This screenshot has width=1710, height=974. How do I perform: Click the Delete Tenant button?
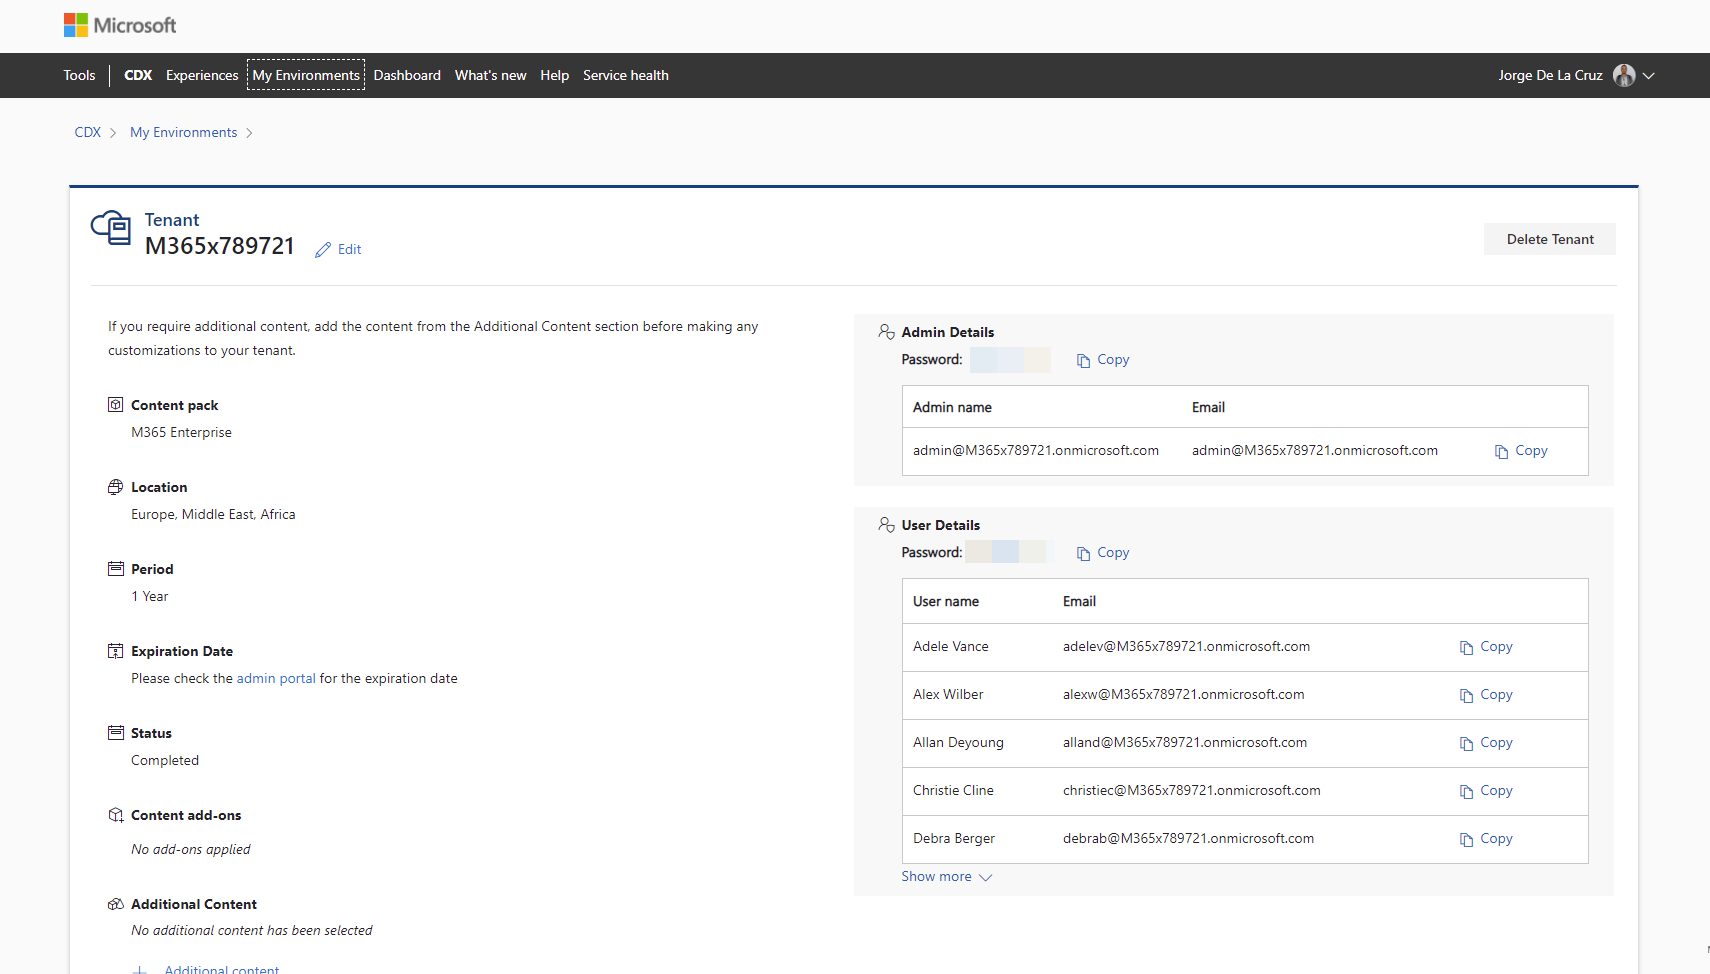(x=1550, y=239)
